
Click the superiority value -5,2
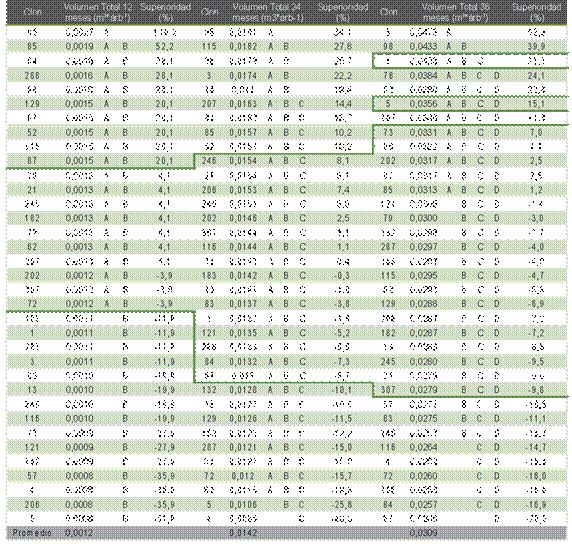tap(342, 333)
